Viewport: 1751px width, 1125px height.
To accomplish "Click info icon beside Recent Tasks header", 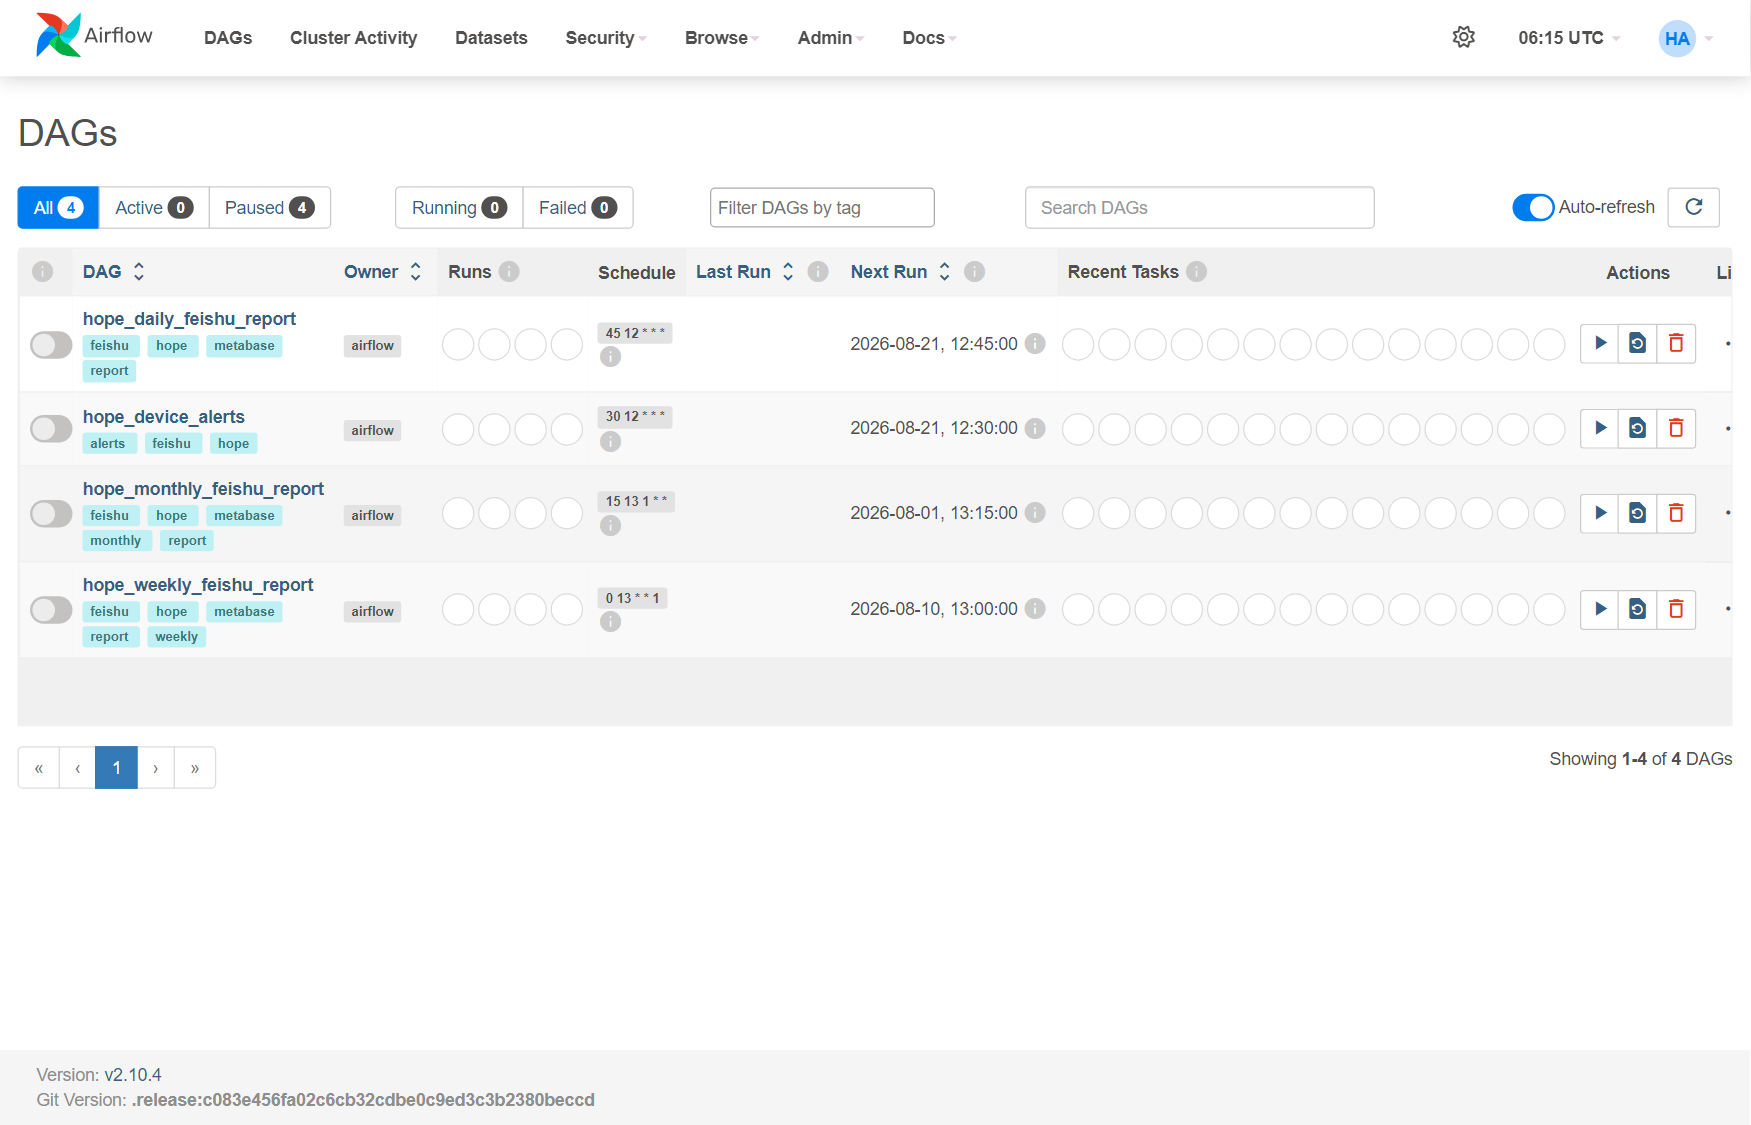I will click(1196, 272).
